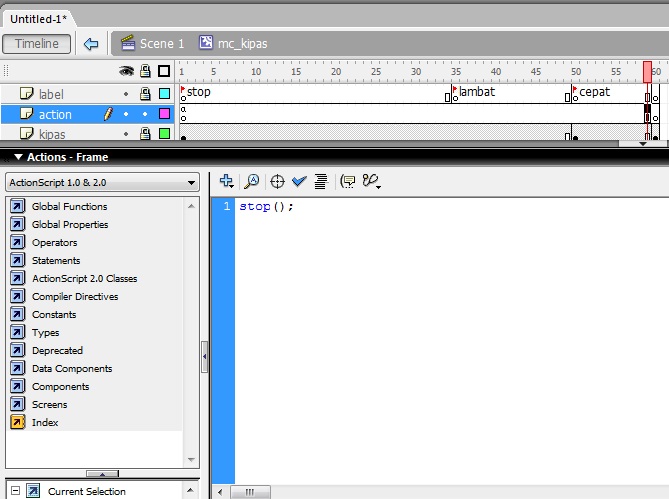Click the pencil icon on the action layer
The image size is (669, 499).
click(x=108, y=114)
